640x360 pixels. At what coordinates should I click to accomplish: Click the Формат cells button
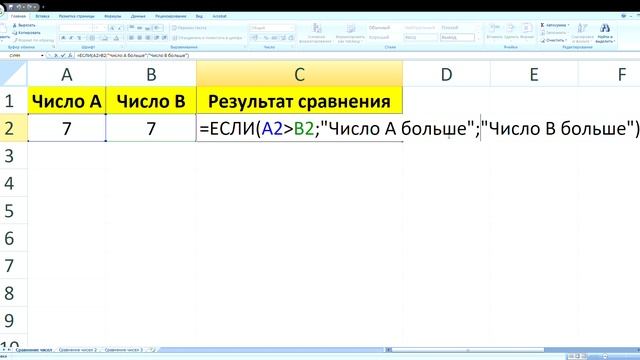tap(527, 32)
